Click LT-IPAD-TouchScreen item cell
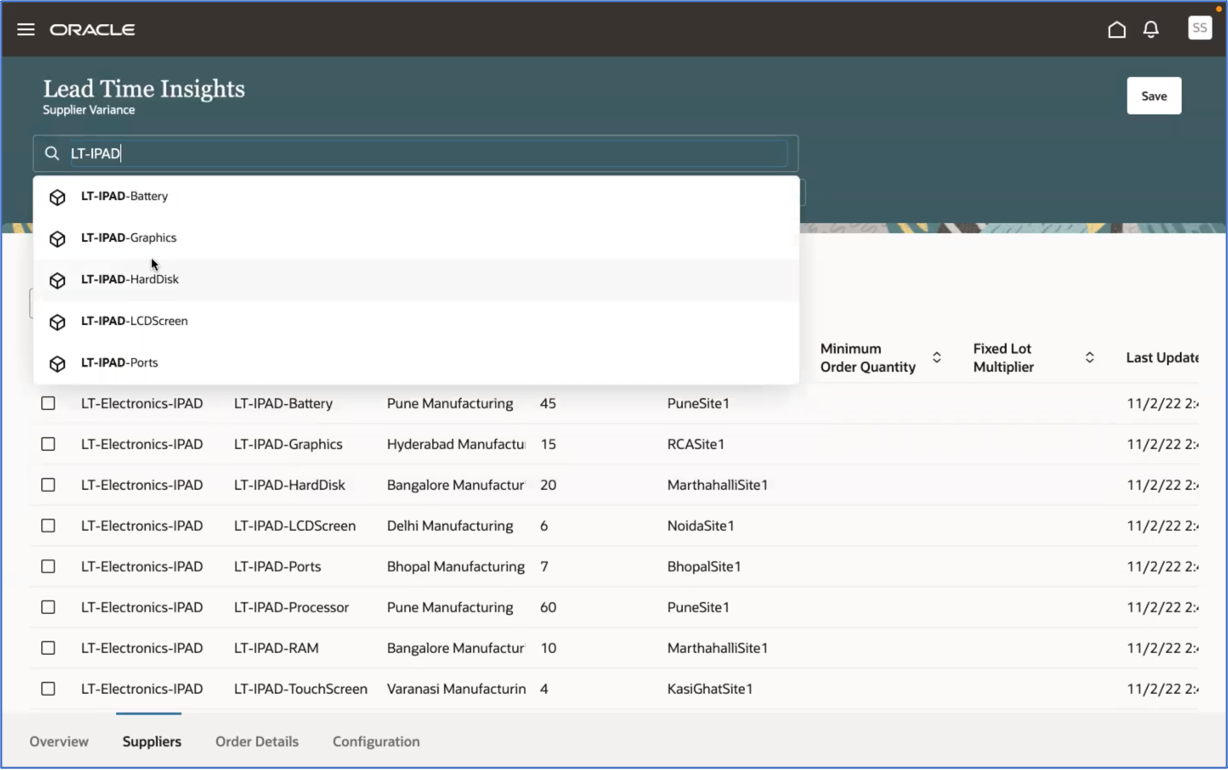Viewport: 1228px width, 770px height. pos(301,689)
